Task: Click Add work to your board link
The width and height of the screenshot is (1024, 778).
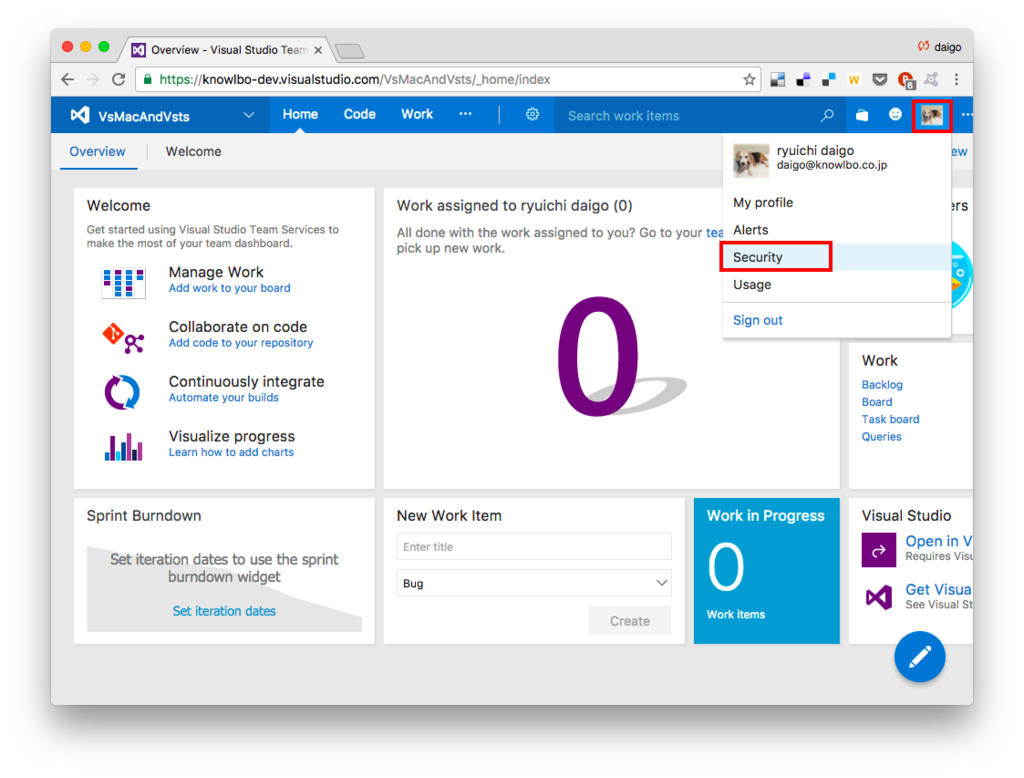Action: click(229, 288)
